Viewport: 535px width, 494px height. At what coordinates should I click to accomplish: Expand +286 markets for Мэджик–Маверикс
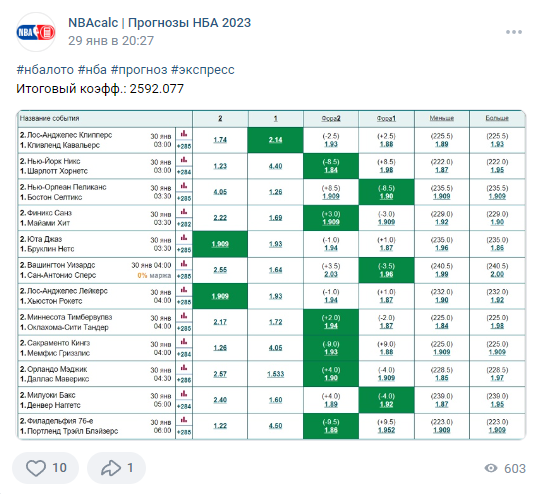tap(184, 380)
